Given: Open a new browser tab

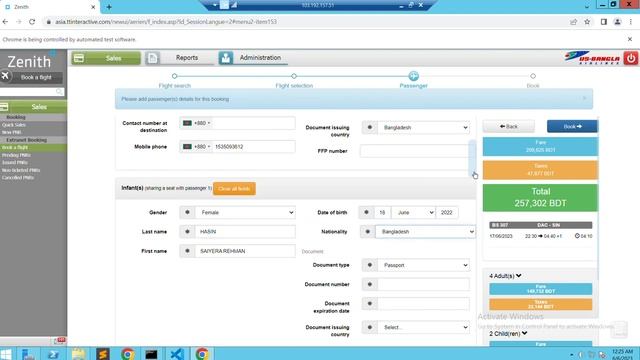Looking at the screenshot, I should (109, 7).
